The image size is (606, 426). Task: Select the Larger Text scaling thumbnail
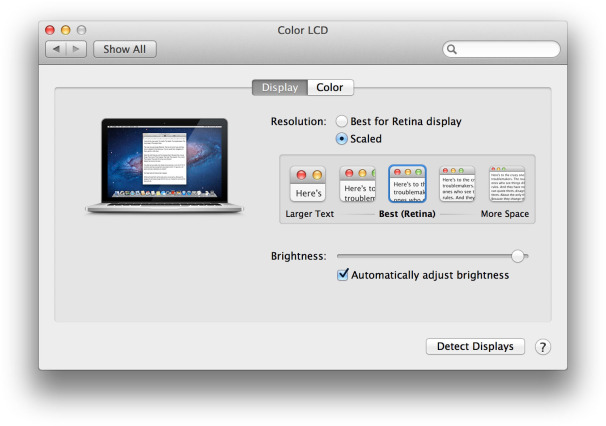tap(308, 184)
